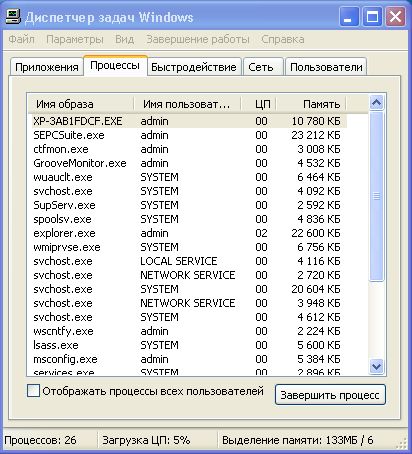Open the Файл menu

coord(21,39)
